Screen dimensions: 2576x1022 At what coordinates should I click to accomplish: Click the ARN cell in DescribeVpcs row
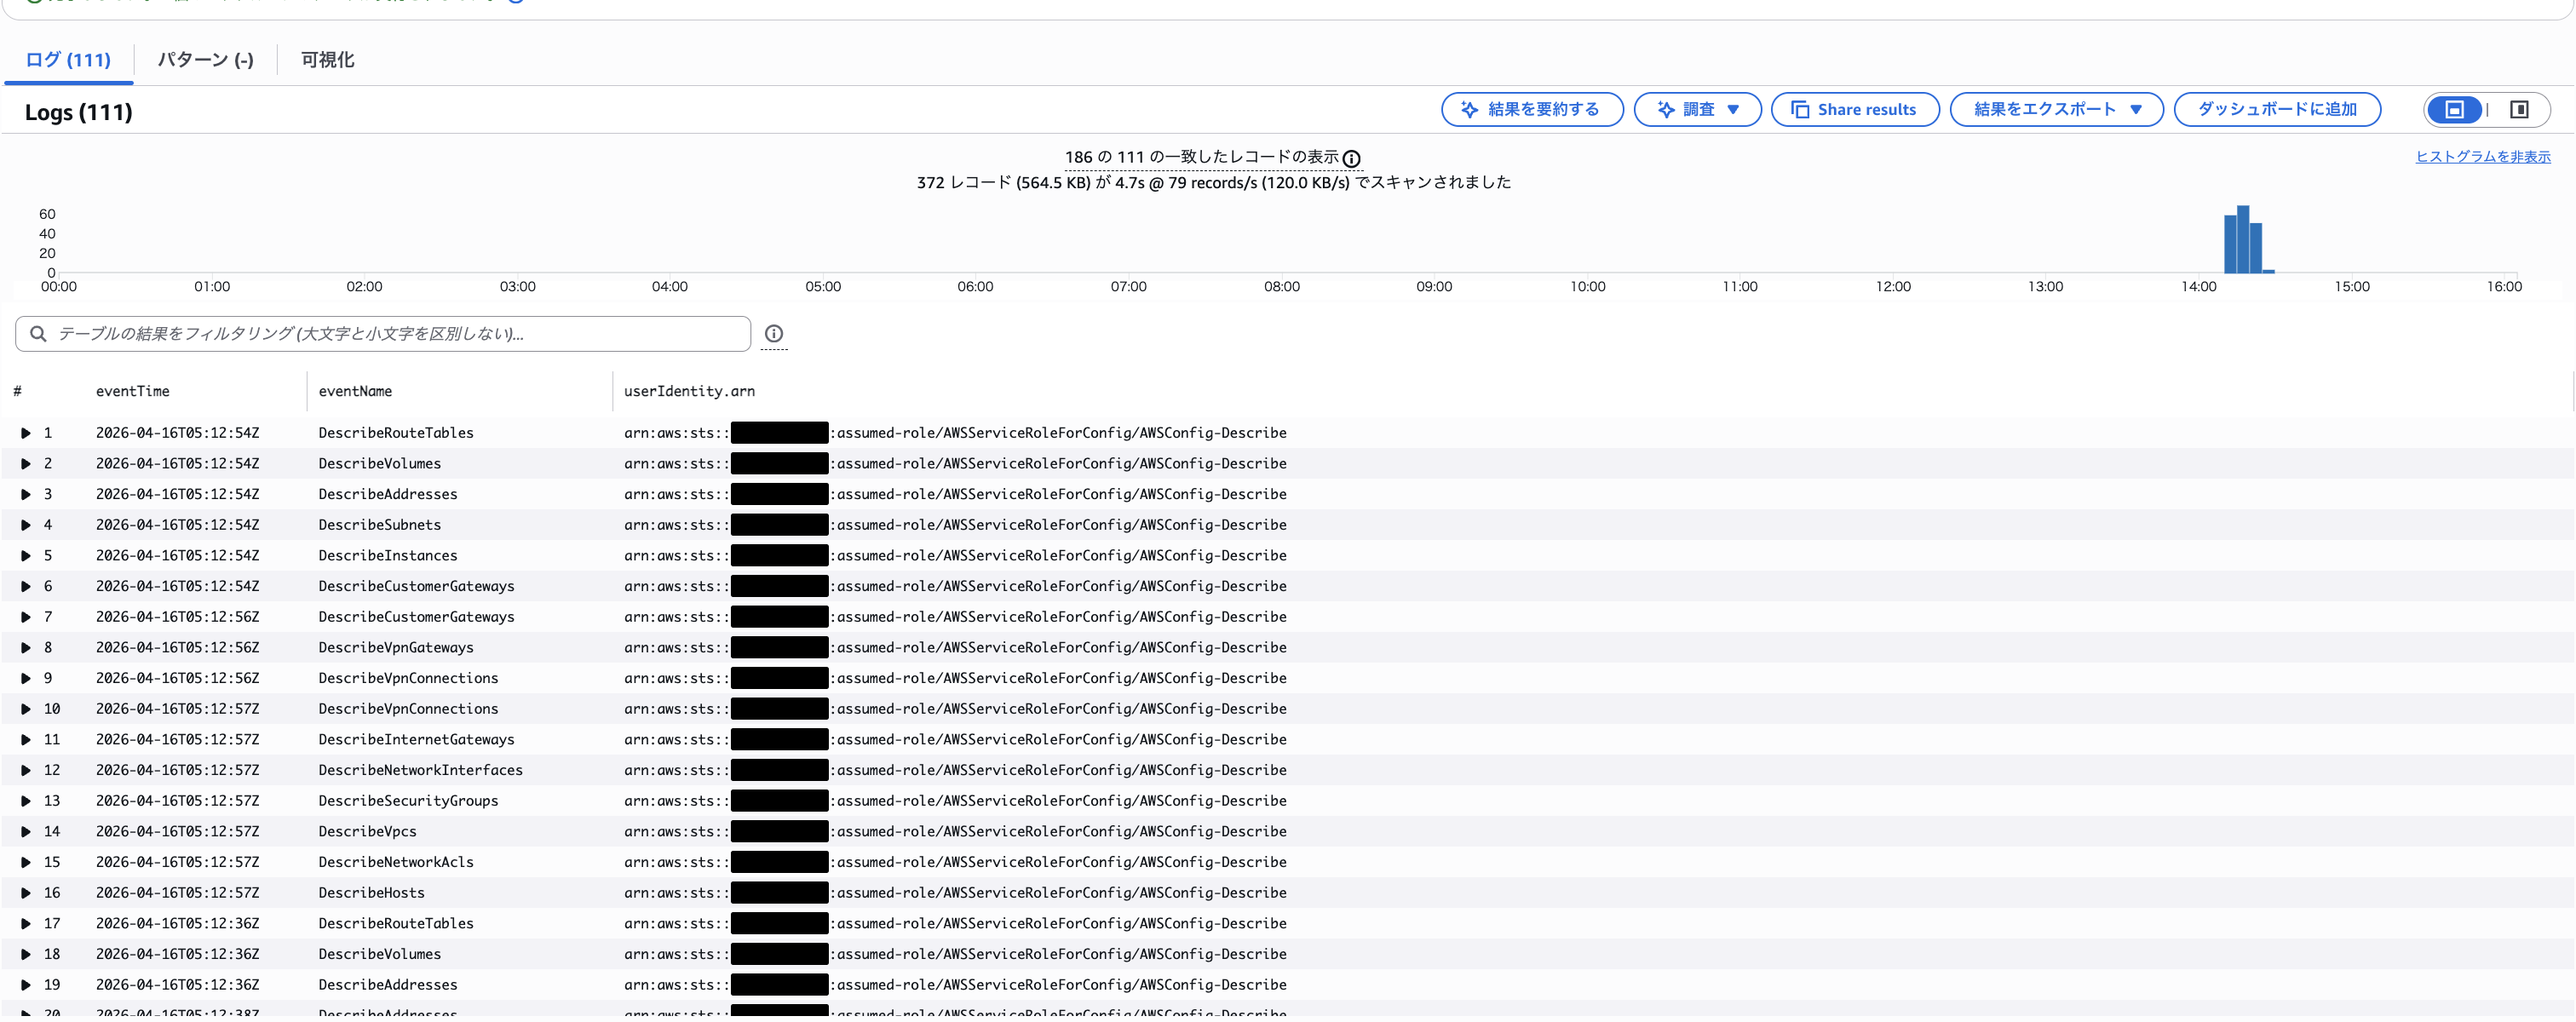955,832
